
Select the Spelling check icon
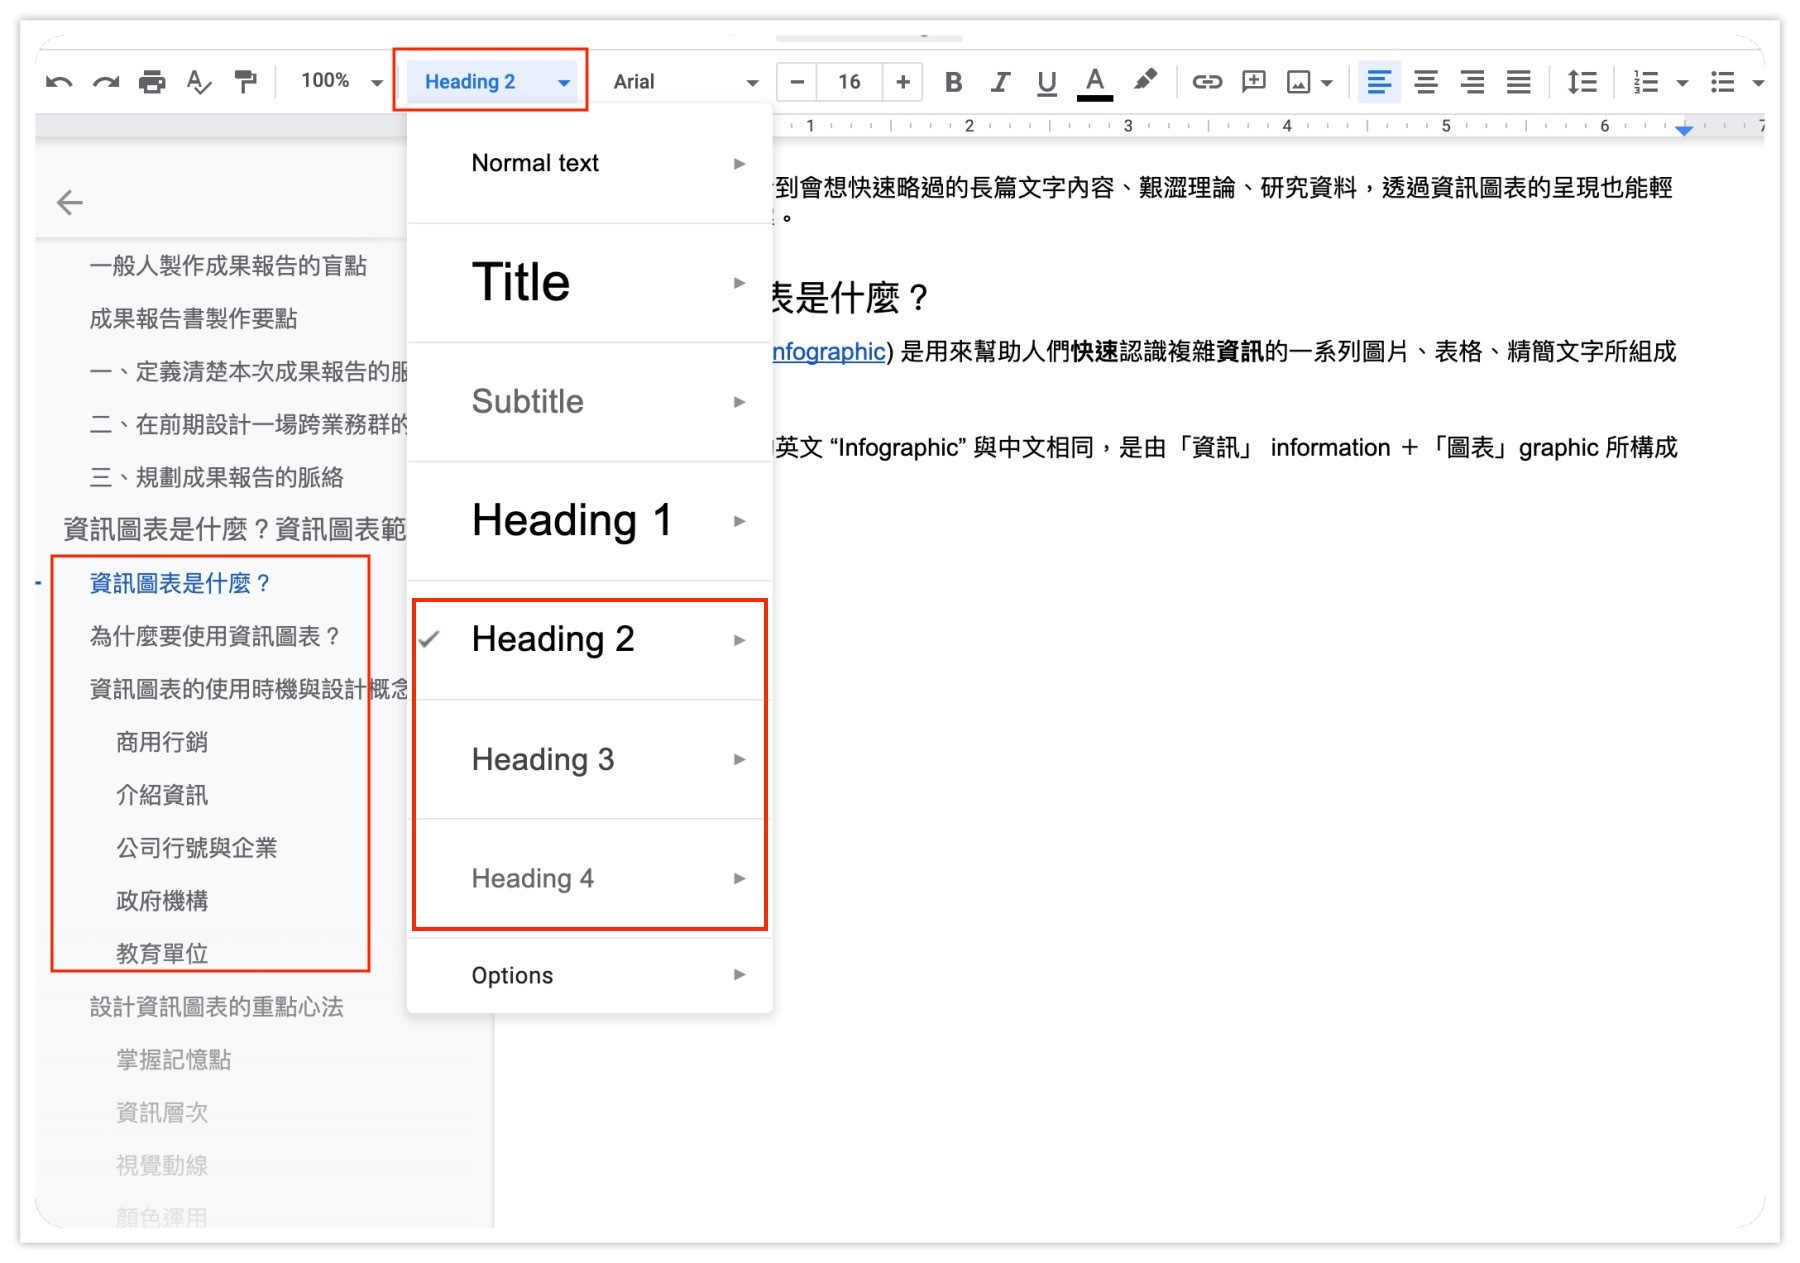199,82
